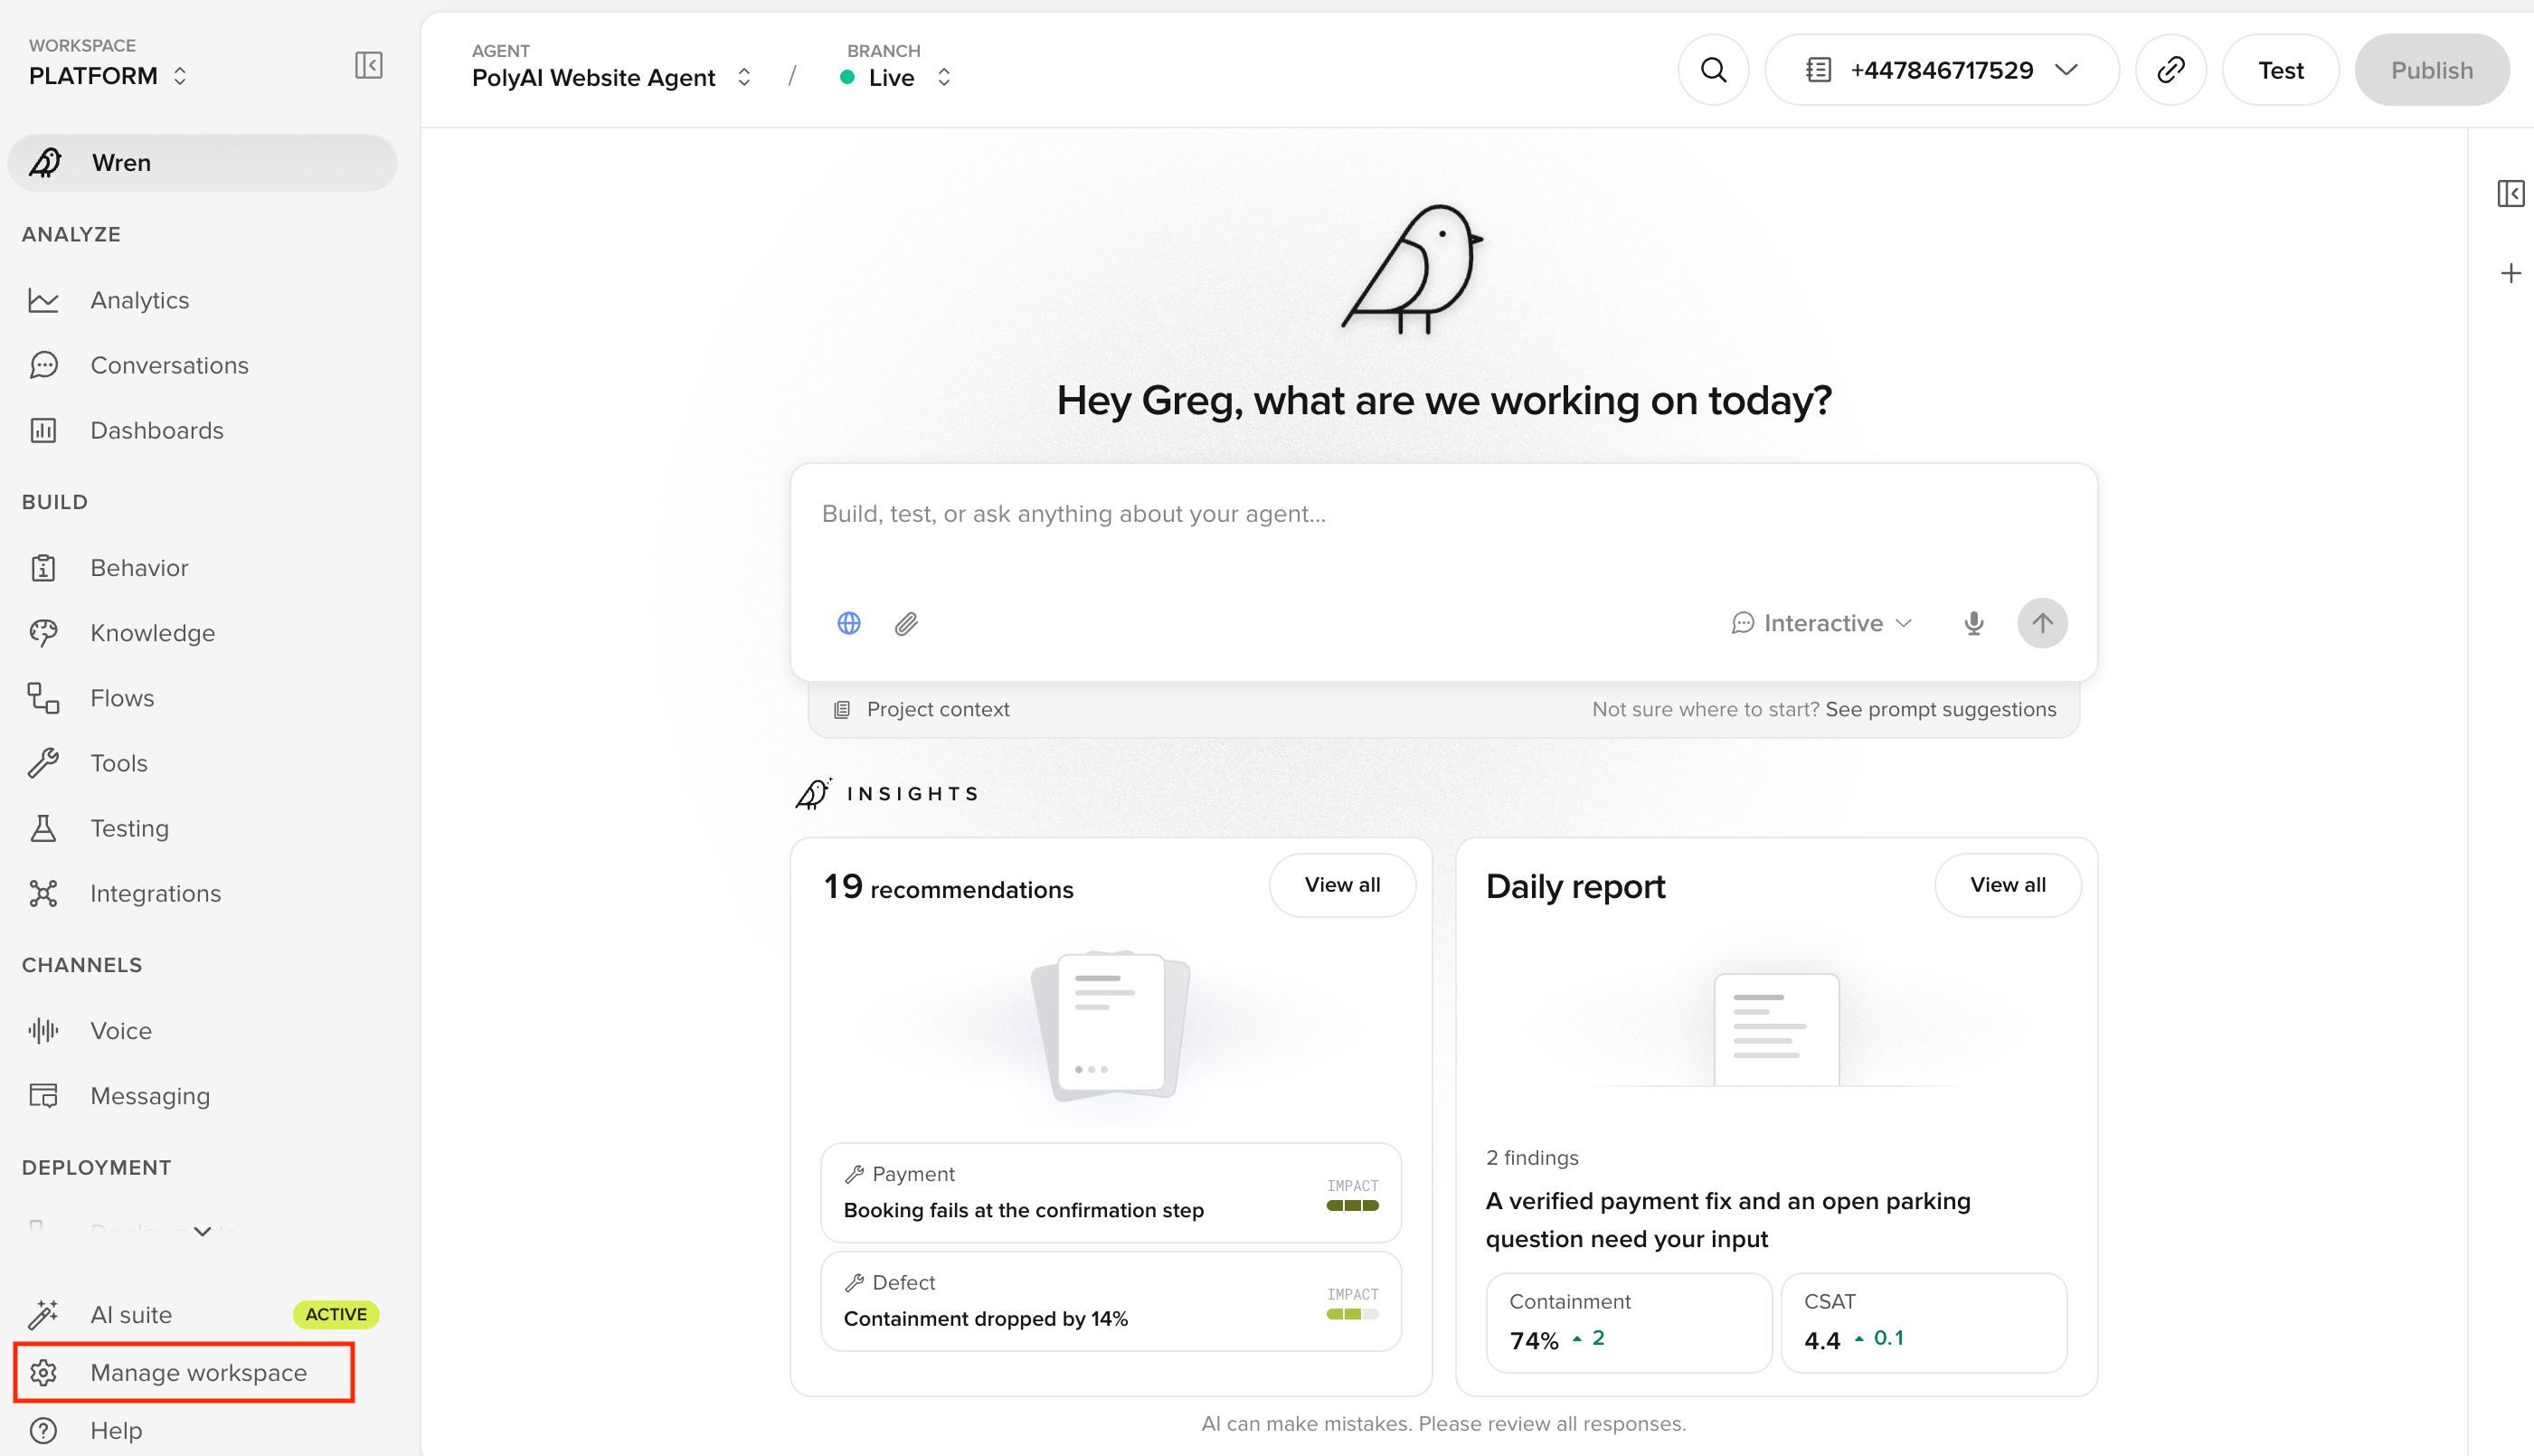Click the Conversations bubble icon
The height and width of the screenshot is (1456, 2534).
[43, 365]
